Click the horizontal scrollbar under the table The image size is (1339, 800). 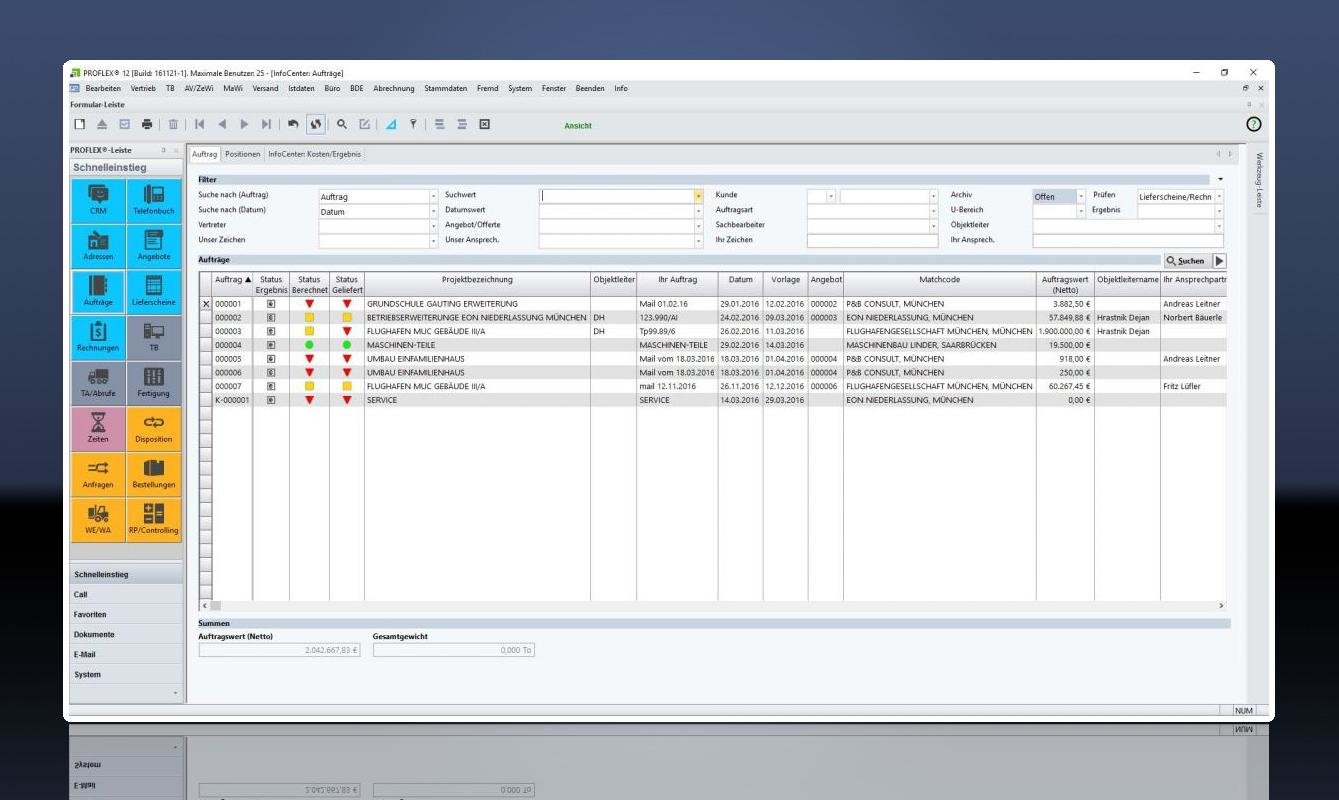pos(713,606)
